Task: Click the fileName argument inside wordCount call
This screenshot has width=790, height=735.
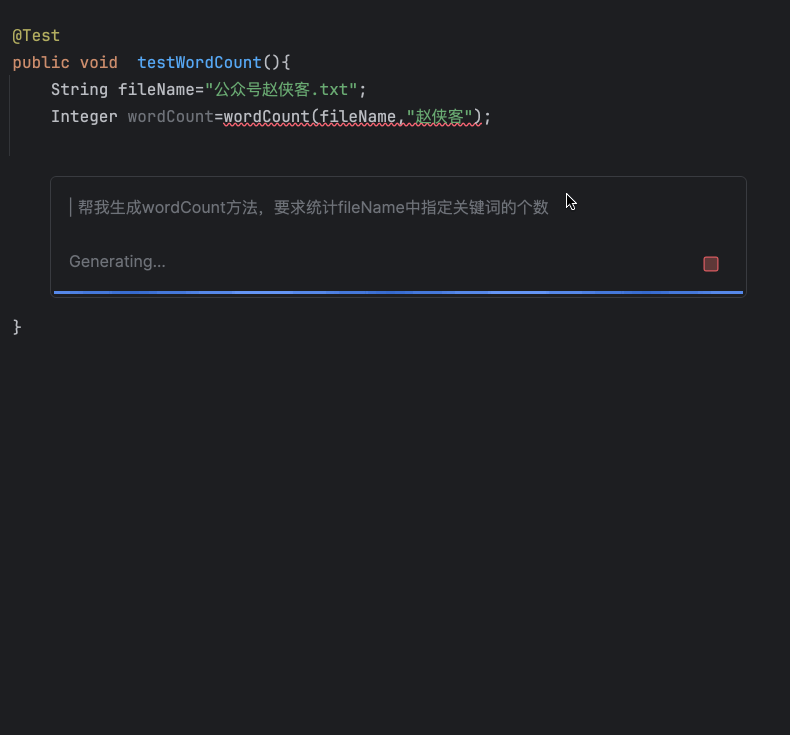Action: click(x=358, y=117)
